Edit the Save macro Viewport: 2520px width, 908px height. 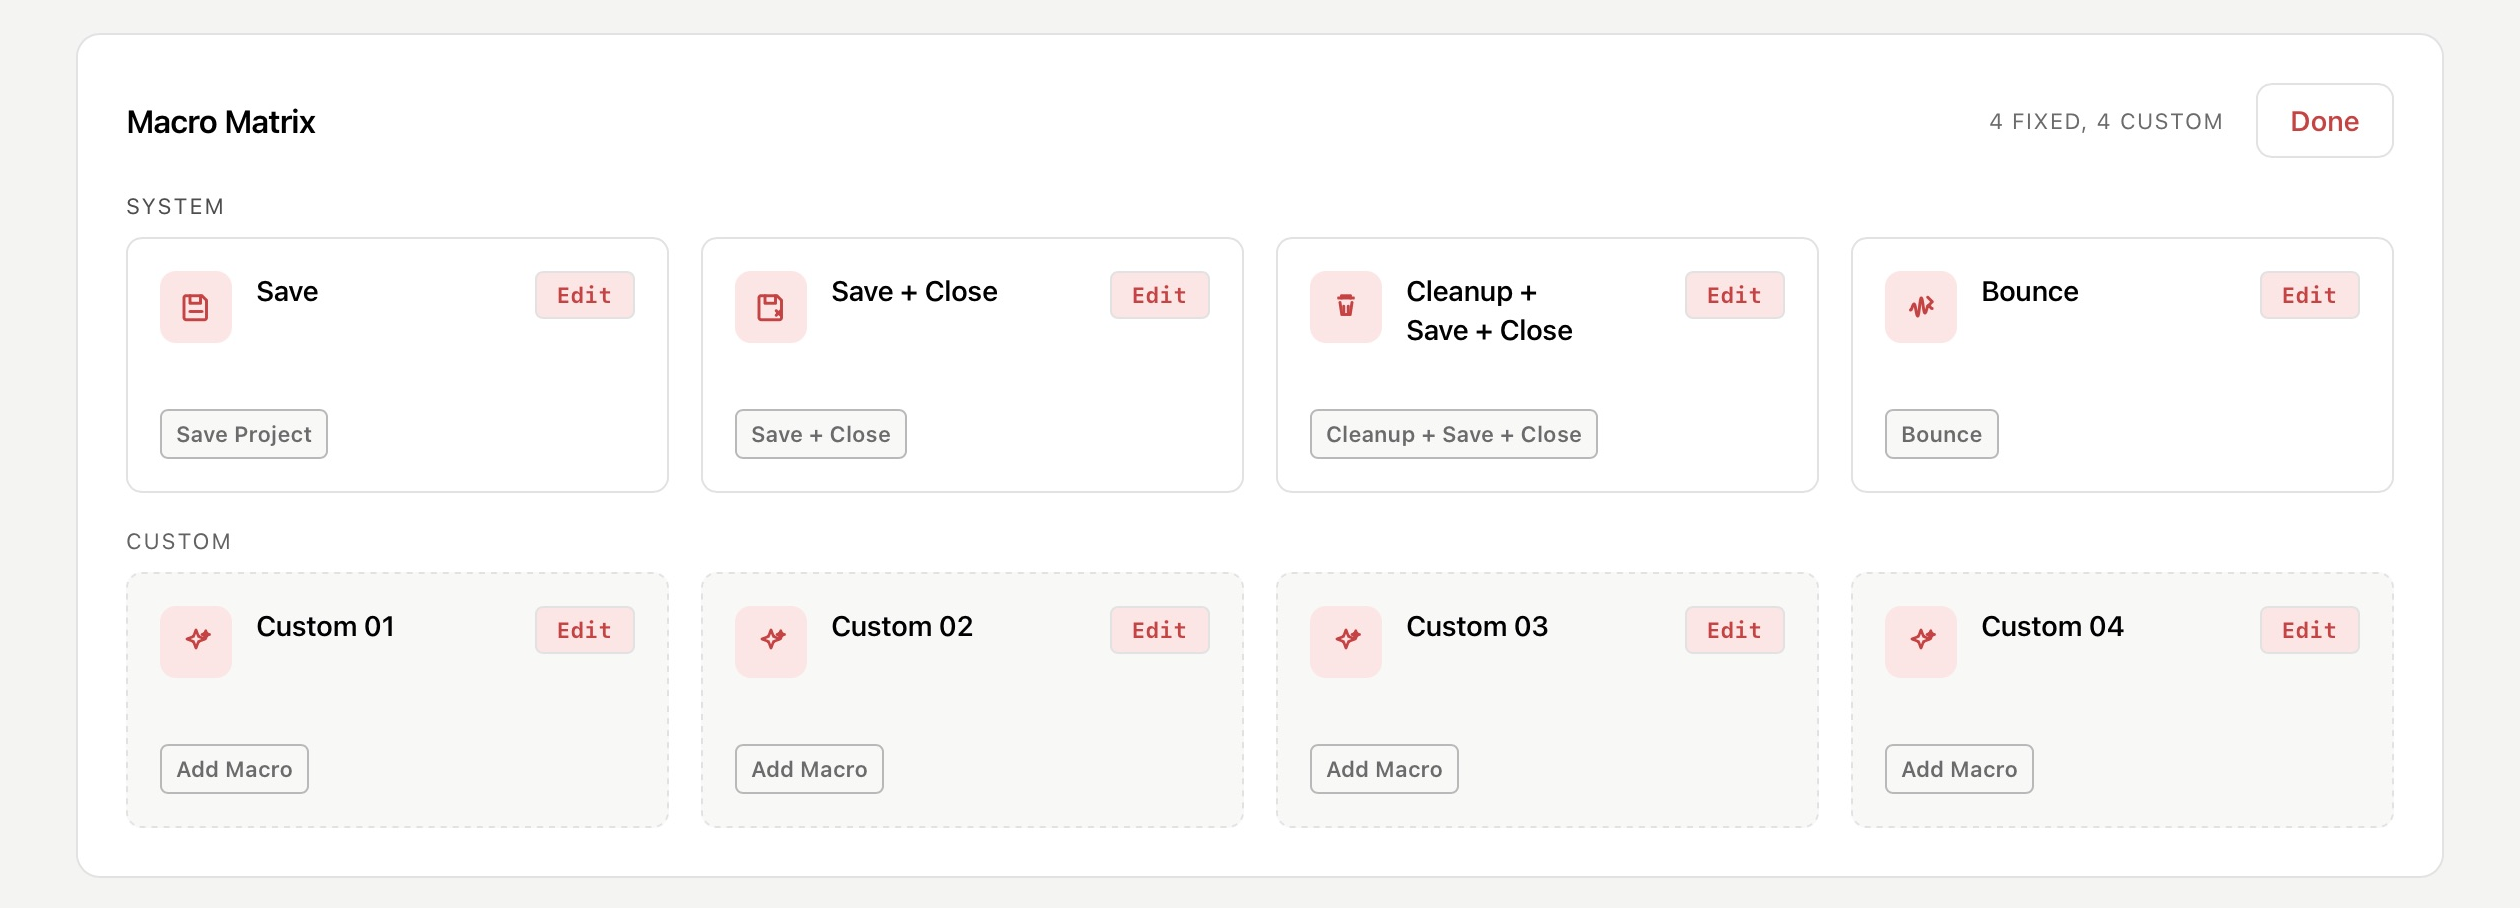pyautogui.click(x=585, y=295)
